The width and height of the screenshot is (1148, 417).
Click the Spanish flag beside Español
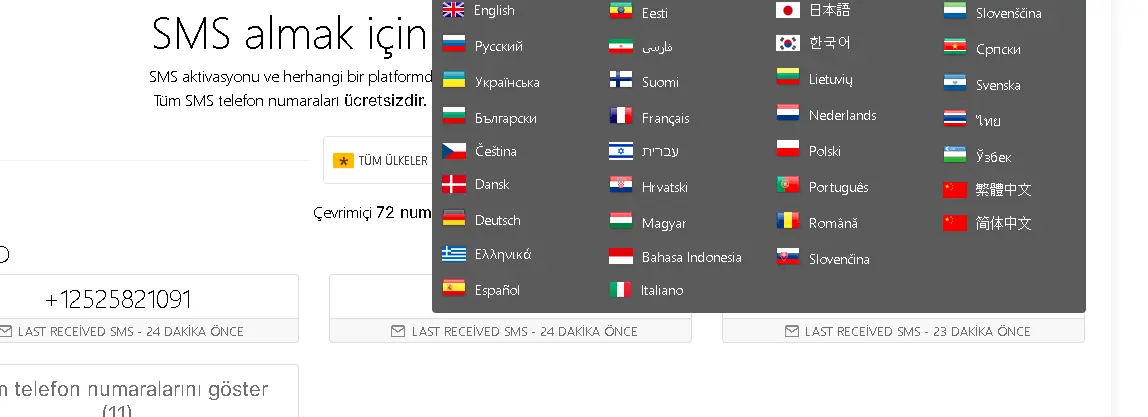tap(454, 288)
